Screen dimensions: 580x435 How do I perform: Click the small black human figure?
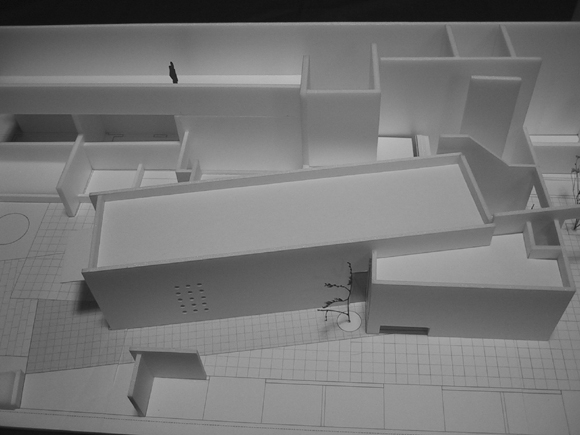tap(173, 72)
